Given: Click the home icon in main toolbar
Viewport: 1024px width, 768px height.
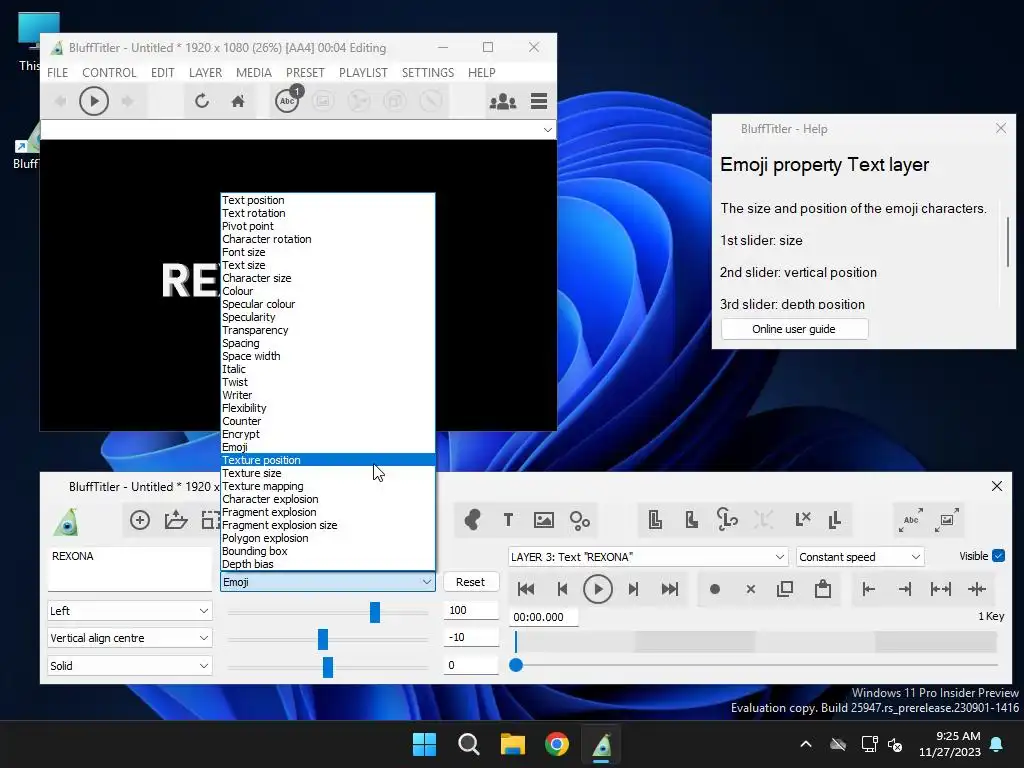Looking at the screenshot, I should [238, 101].
